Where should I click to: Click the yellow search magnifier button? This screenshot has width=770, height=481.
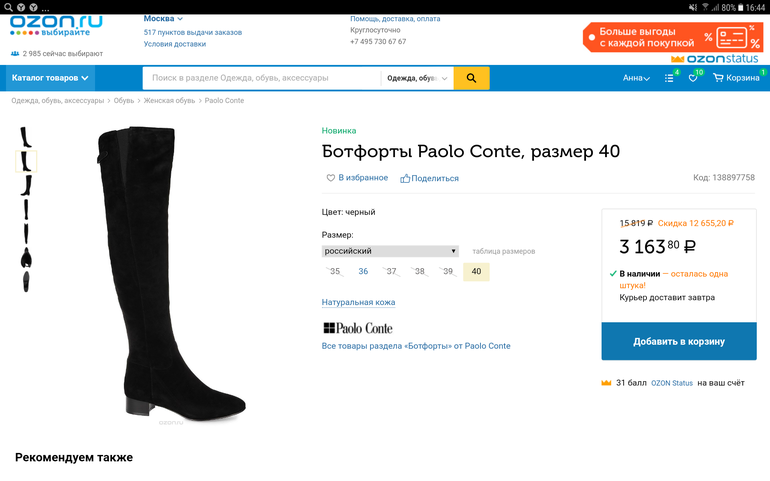(x=471, y=78)
